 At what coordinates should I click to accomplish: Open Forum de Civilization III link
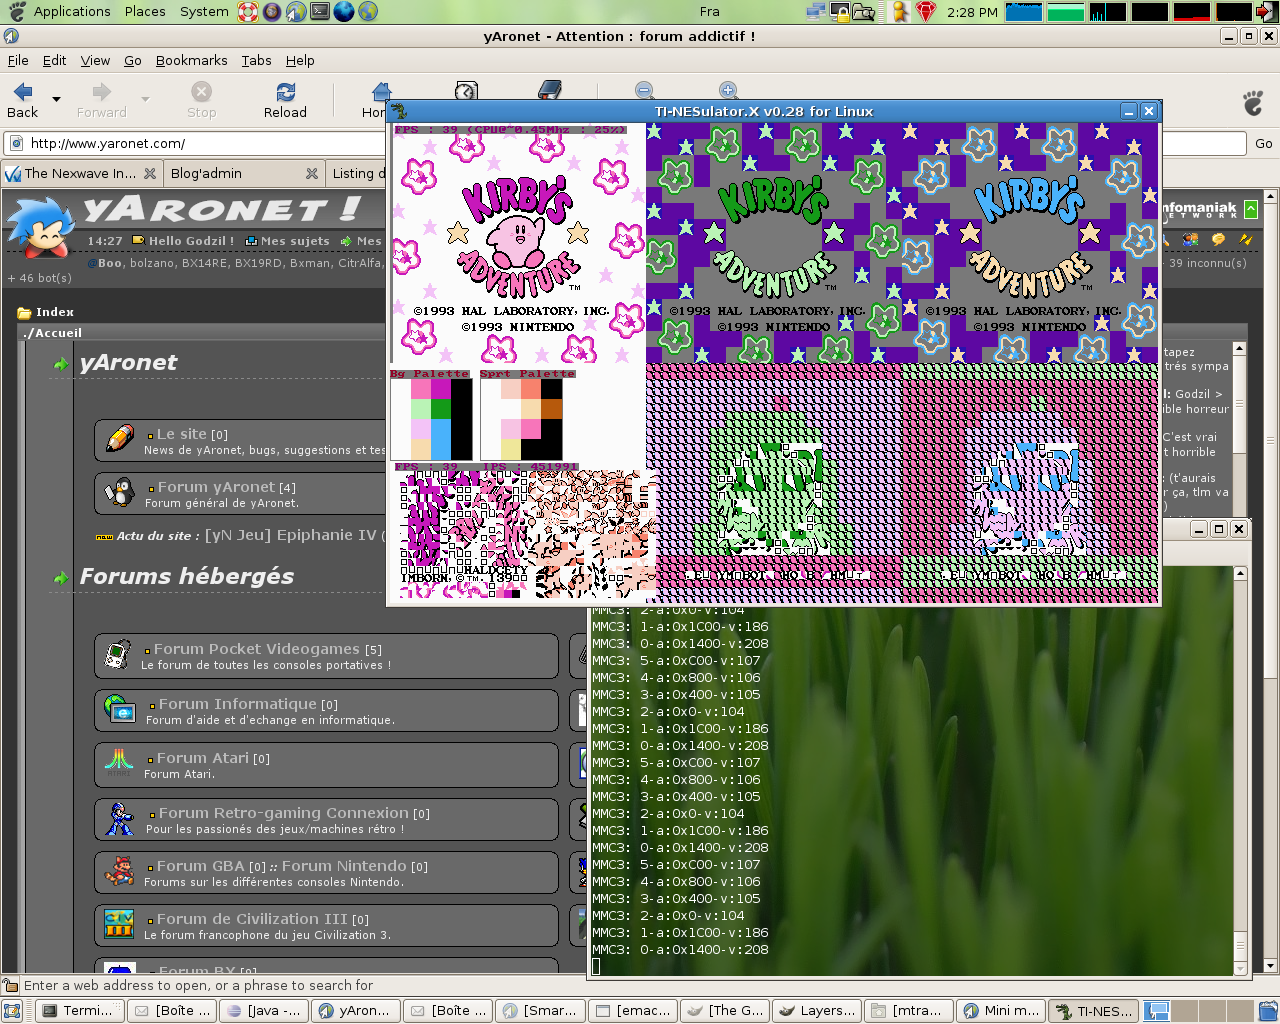tap(252, 919)
